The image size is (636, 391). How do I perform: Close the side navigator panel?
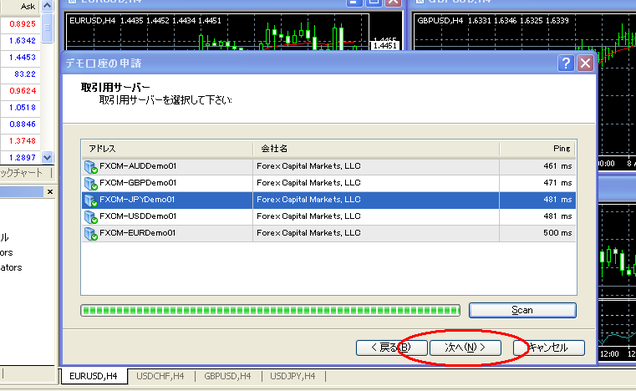(x=50, y=191)
